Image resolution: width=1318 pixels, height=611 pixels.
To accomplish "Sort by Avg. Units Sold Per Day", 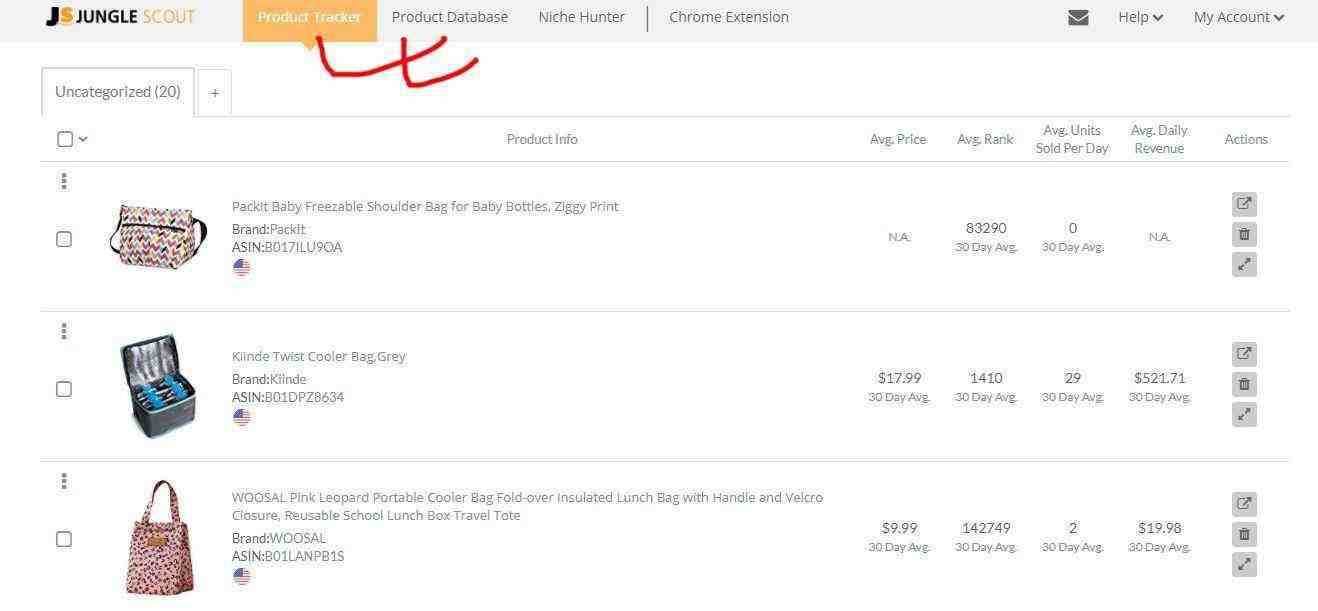I will tap(1072, 139).
